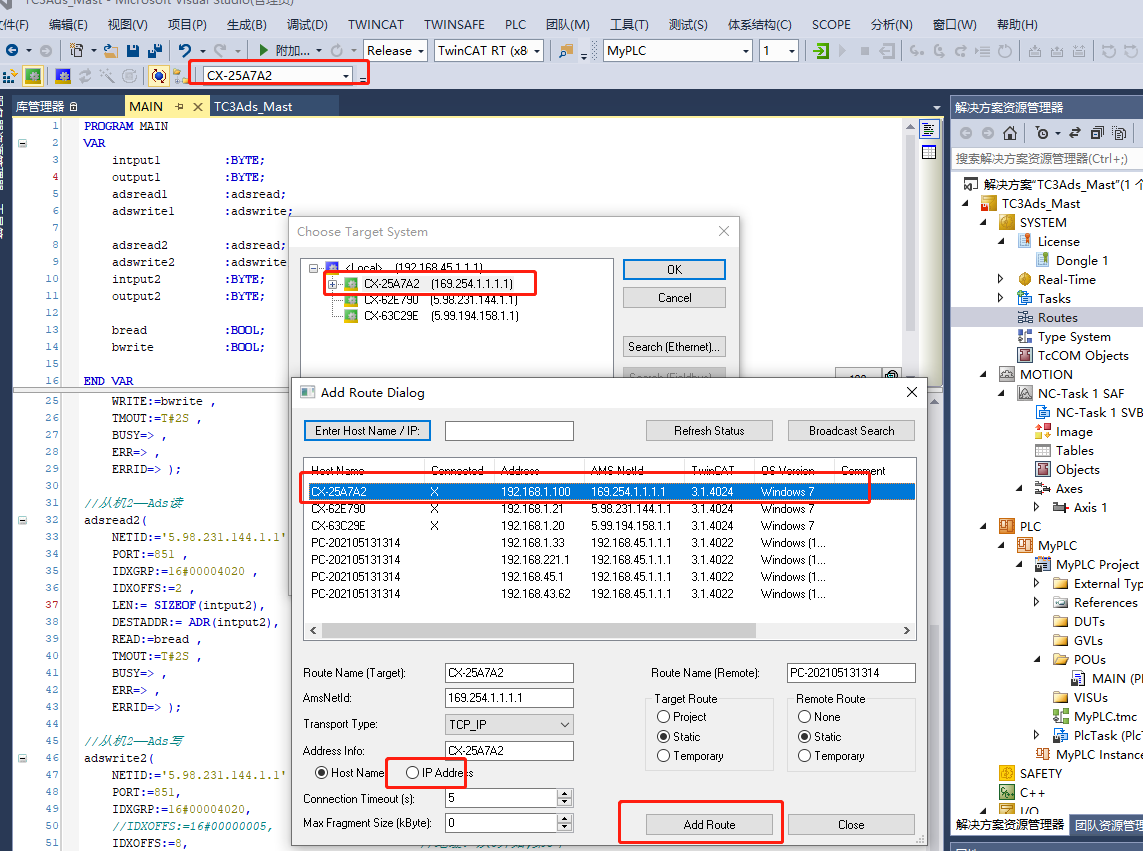
Task: Open the SCOPE menu
Action: (831, 24)
